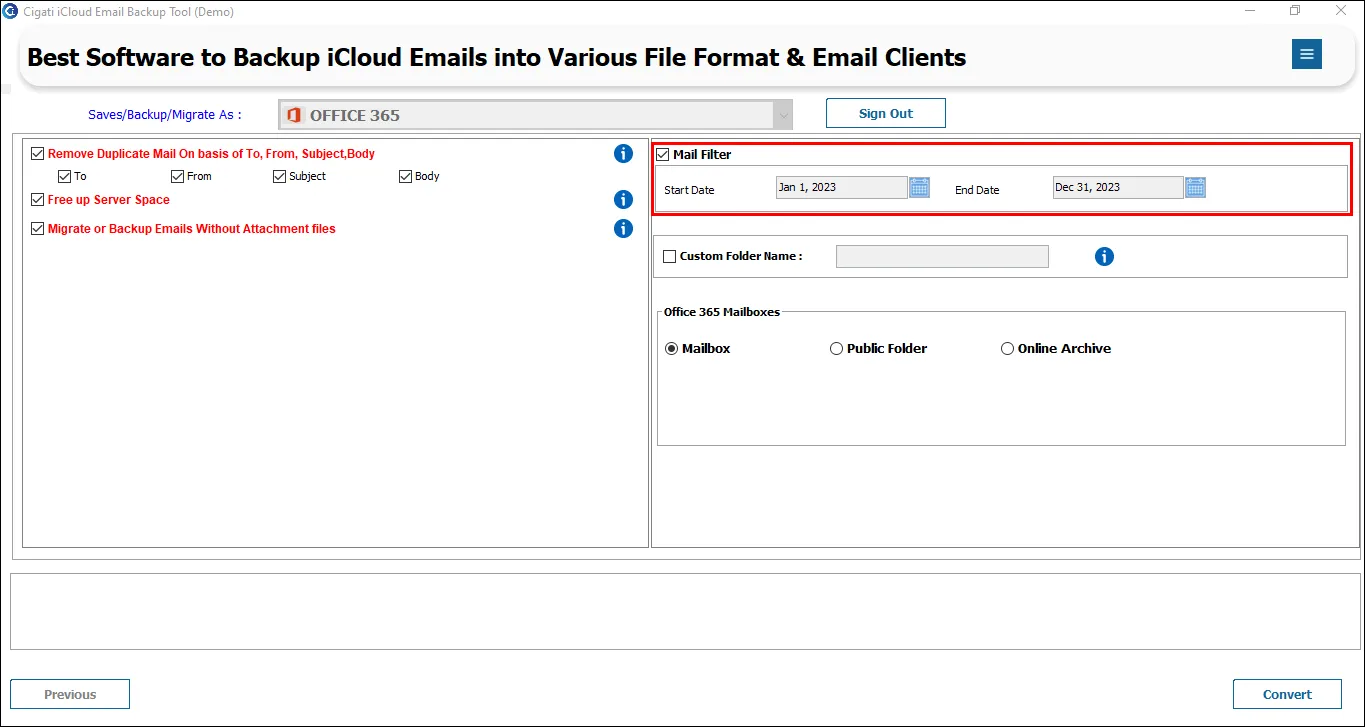The image size is (1365, 727).
Task: Open the End Date calendar picker
Action: [x=1196, y=187]
